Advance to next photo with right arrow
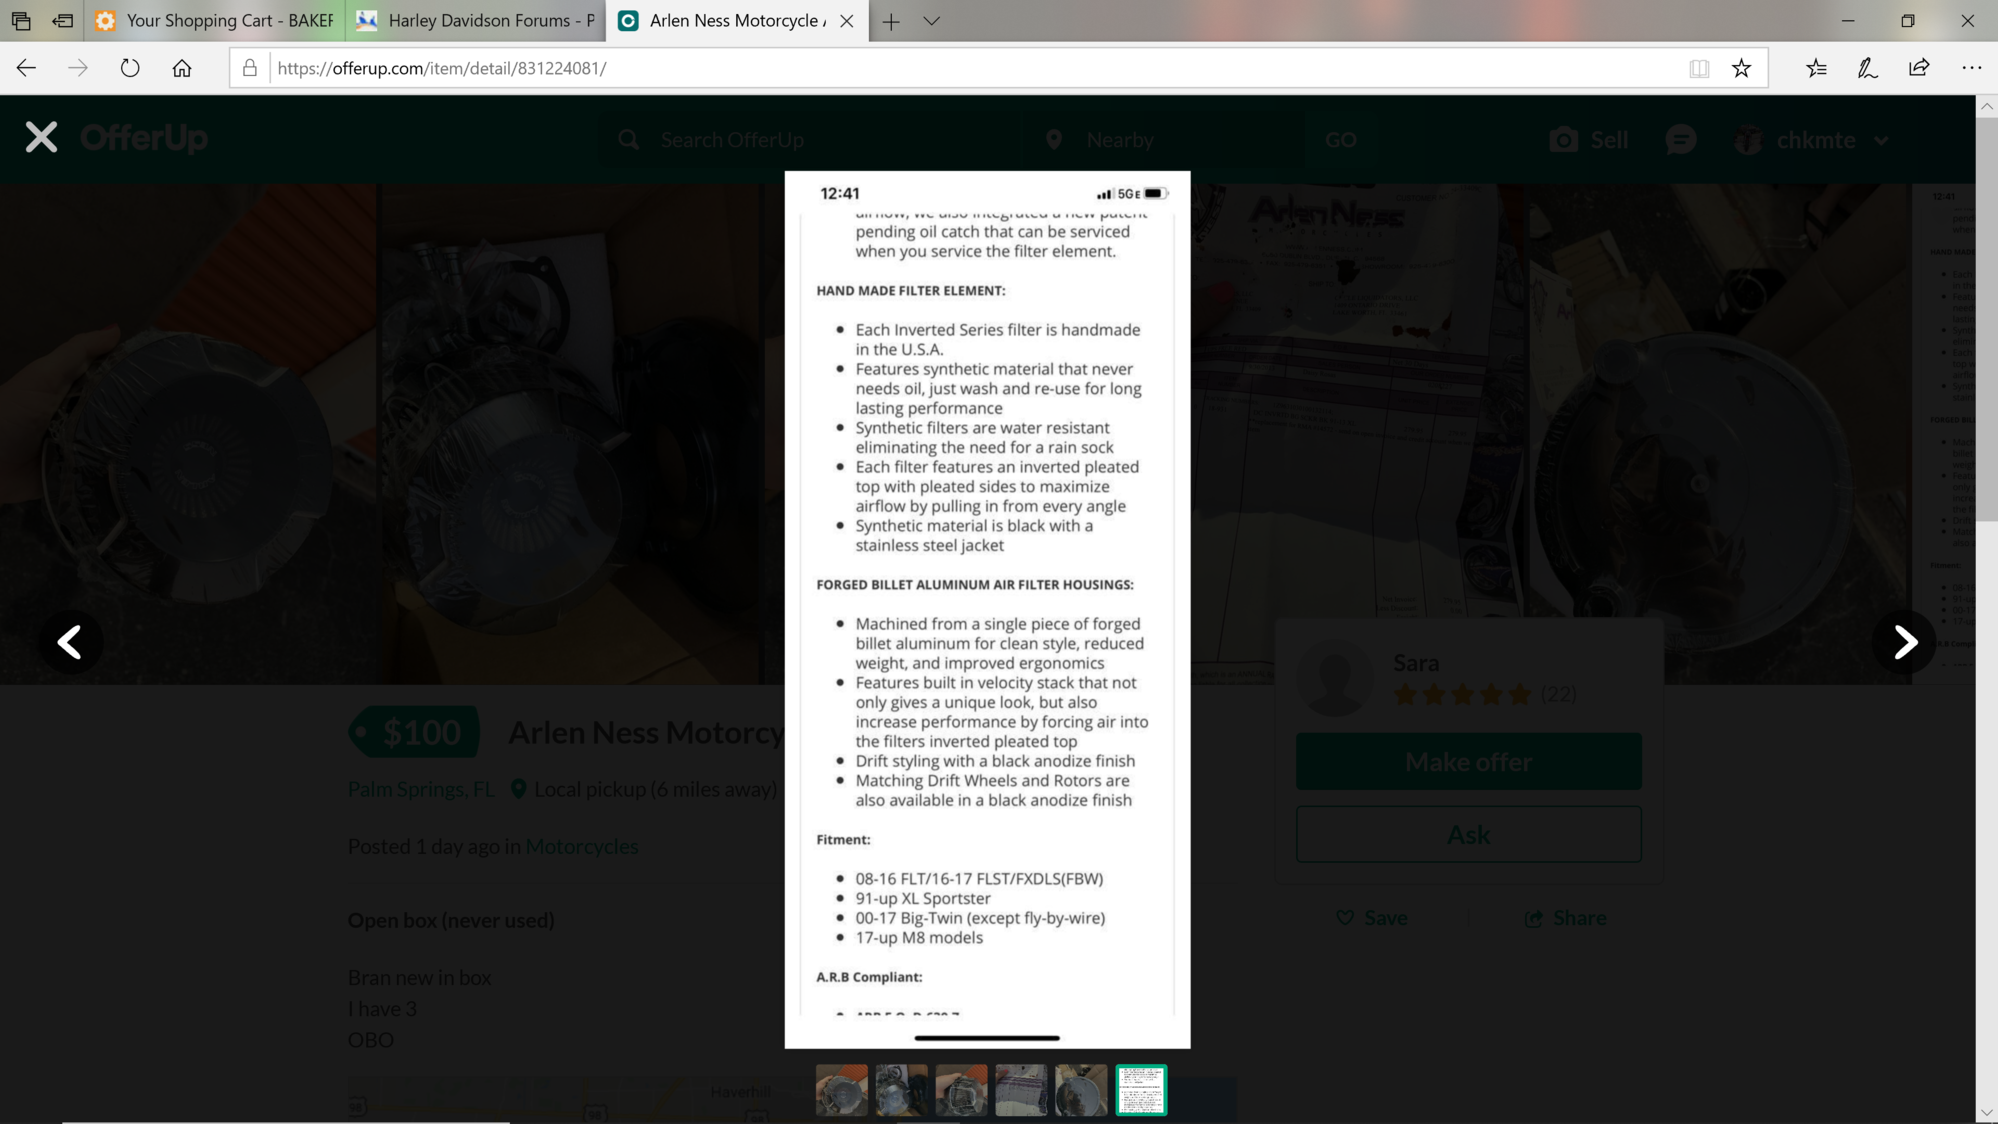The width and height of the screenshot is (1998, 1124). point(1904,642)
